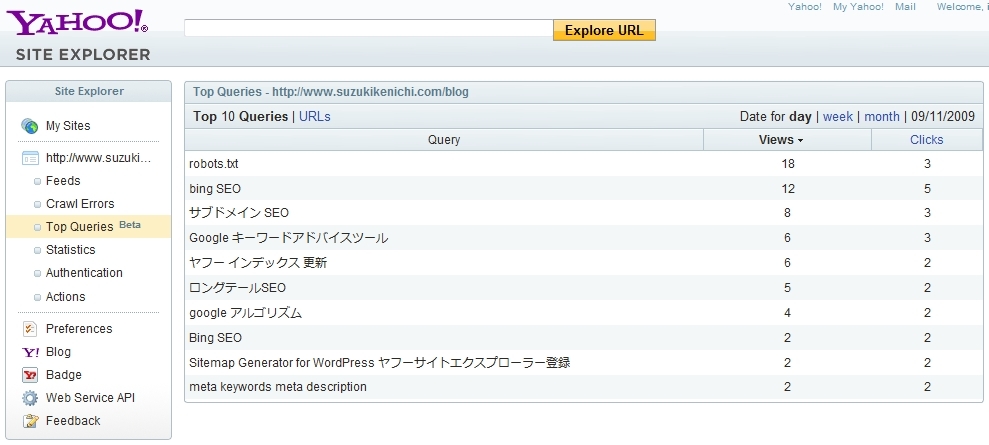This screenshot has height=445, width=989.
Task: Click the Query column header
Action: [x=444, y=140]
